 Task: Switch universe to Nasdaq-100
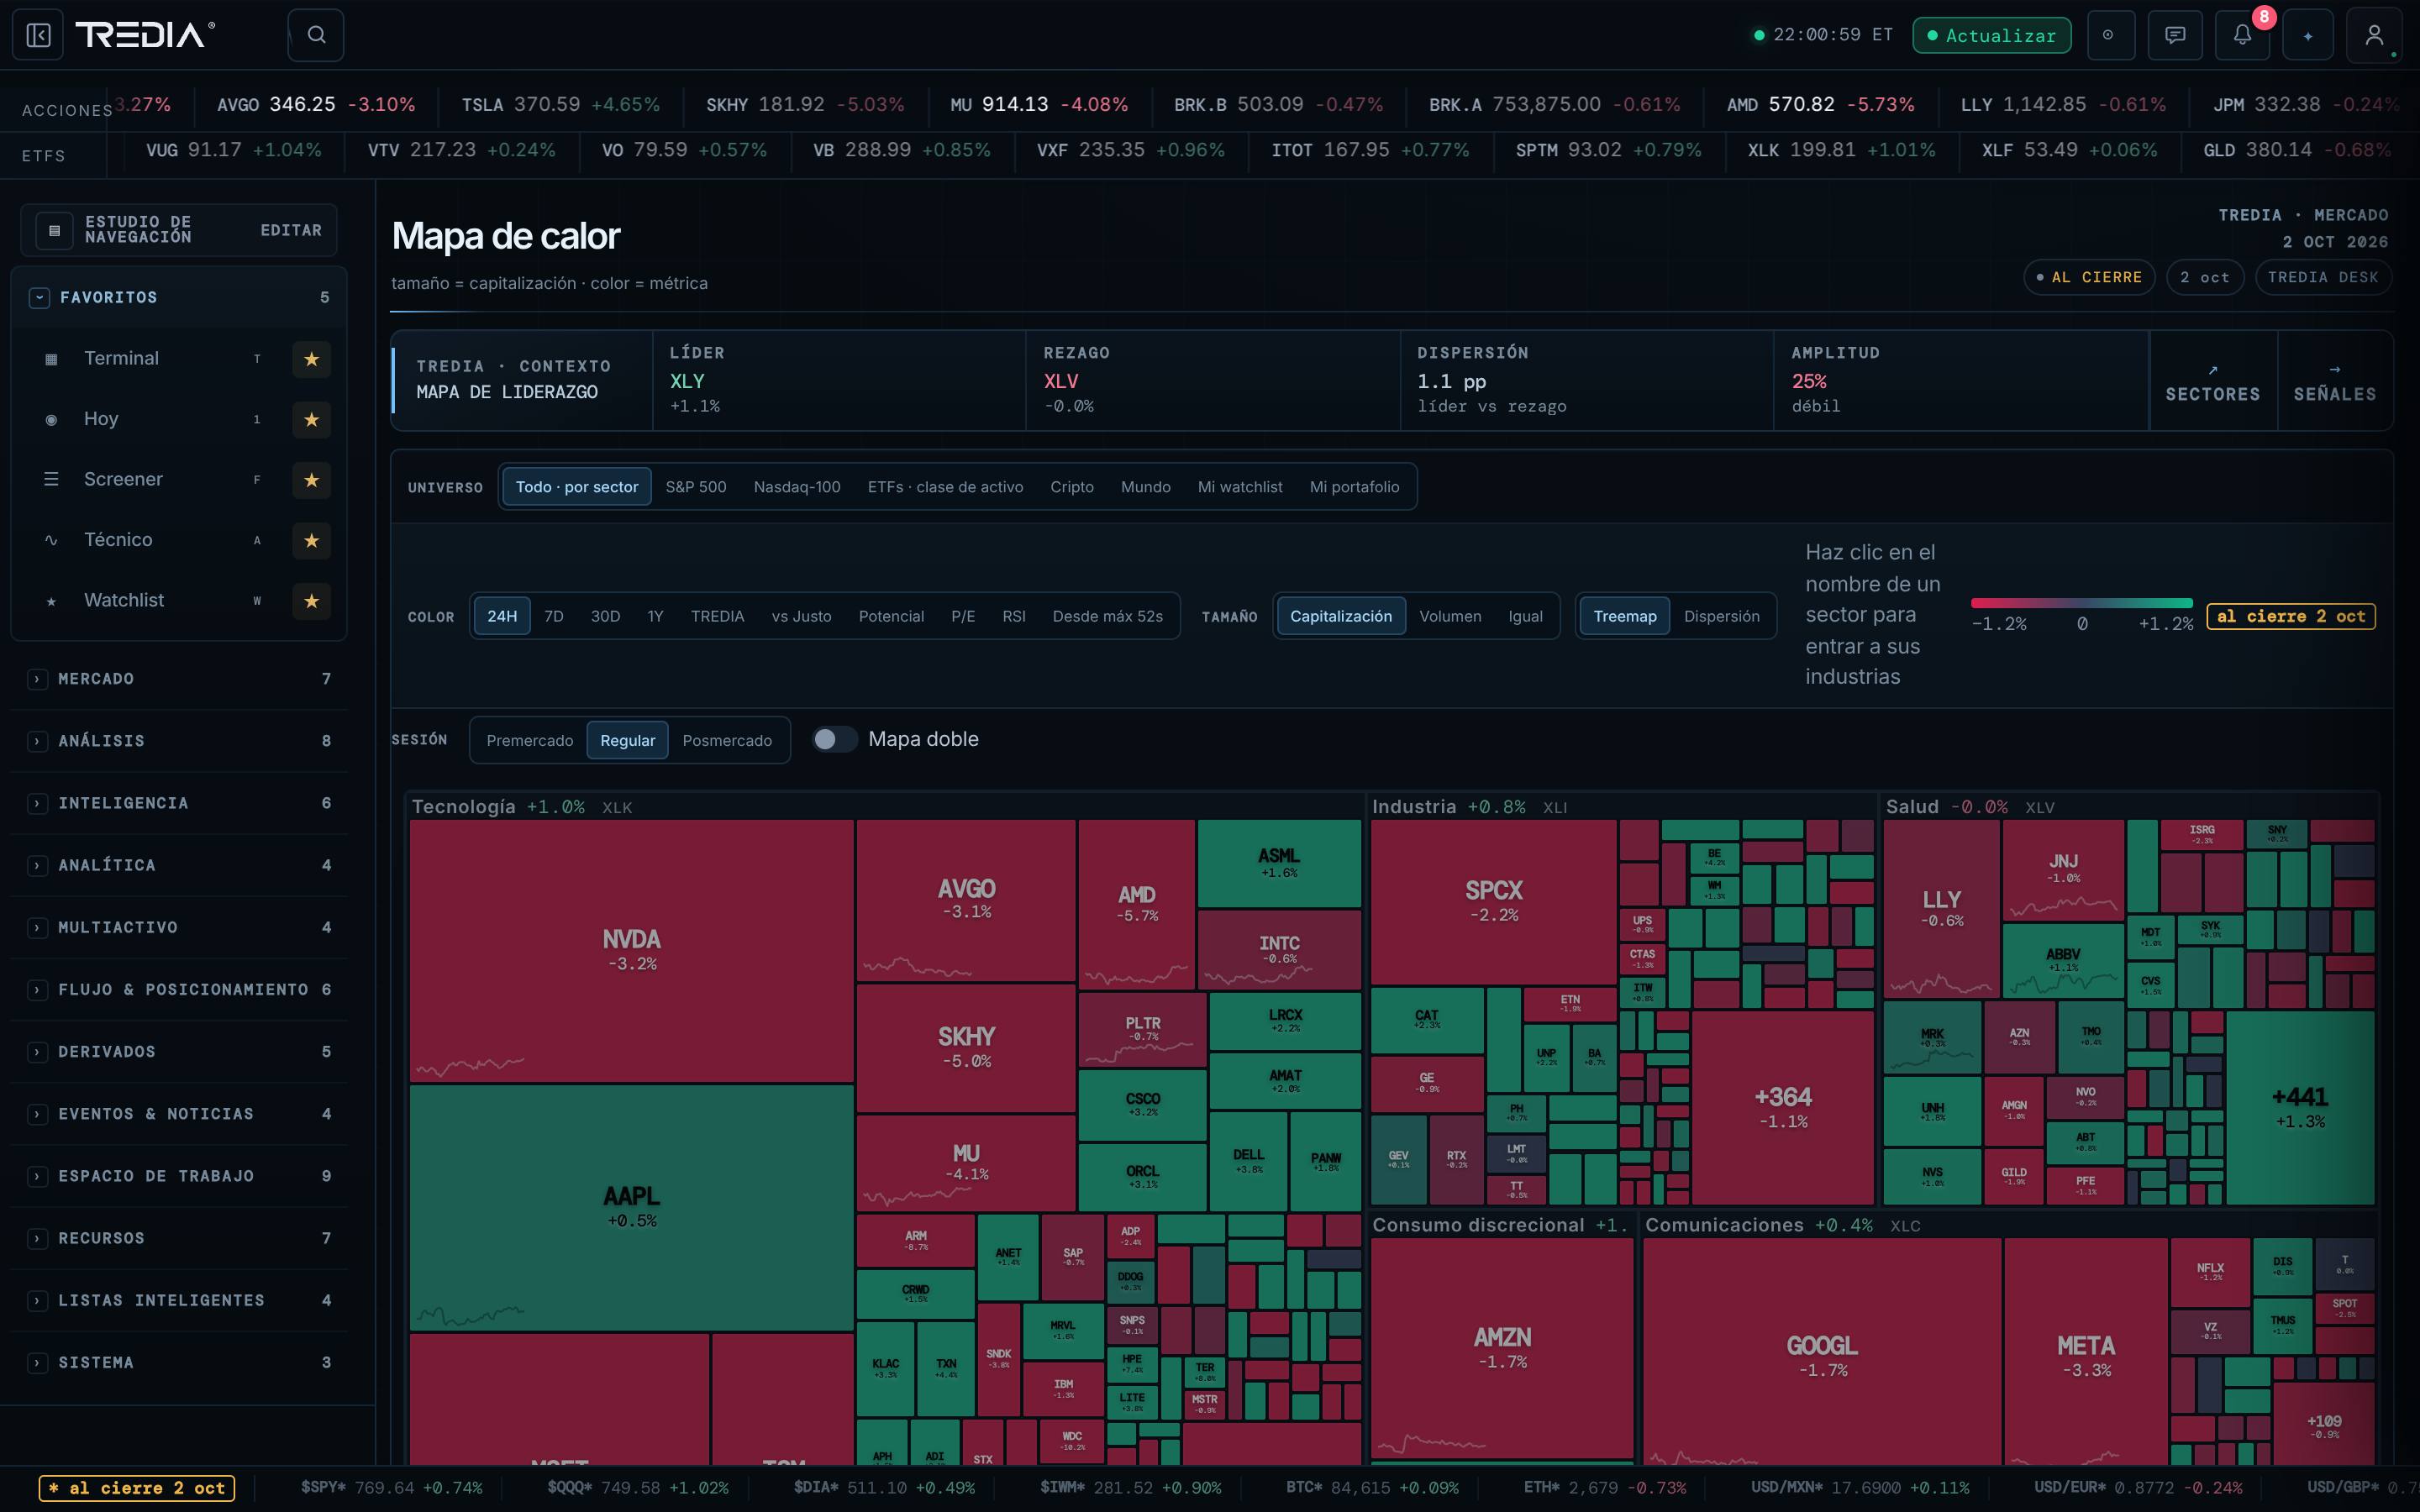coord(797,487)
